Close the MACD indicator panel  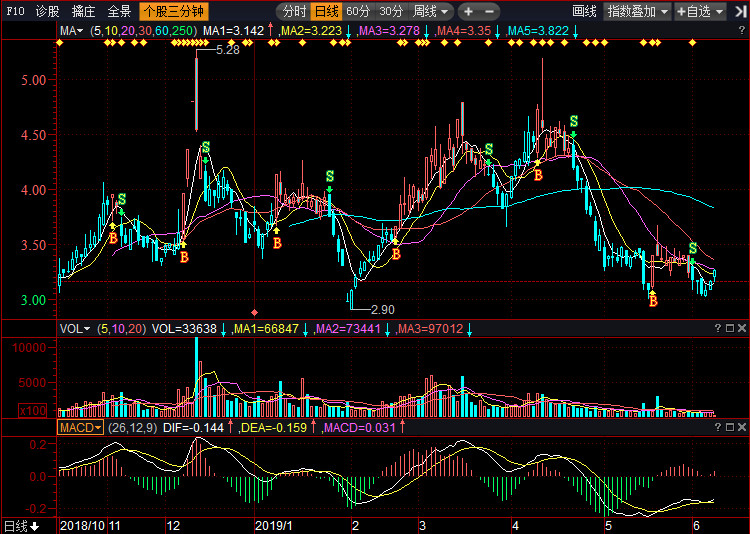[x=742, y=427]
